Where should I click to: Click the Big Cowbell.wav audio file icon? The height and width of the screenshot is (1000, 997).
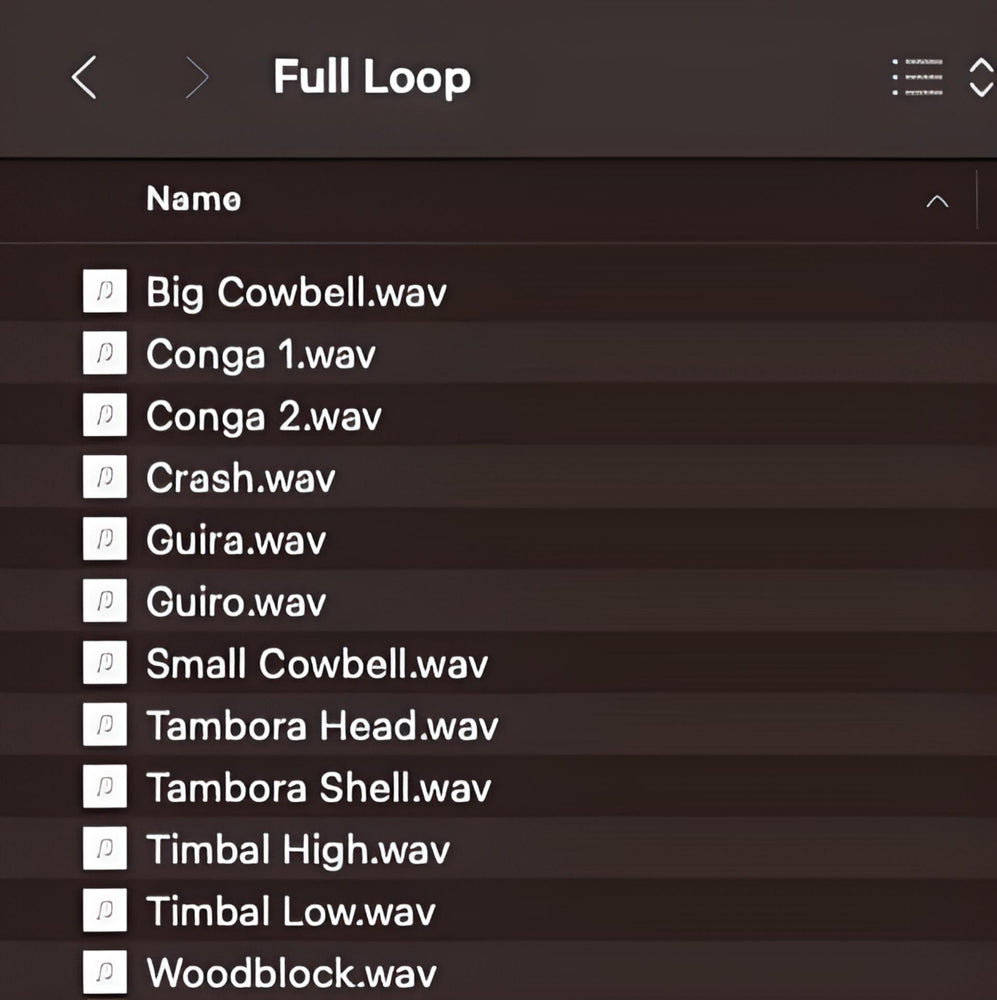[105, 292]
